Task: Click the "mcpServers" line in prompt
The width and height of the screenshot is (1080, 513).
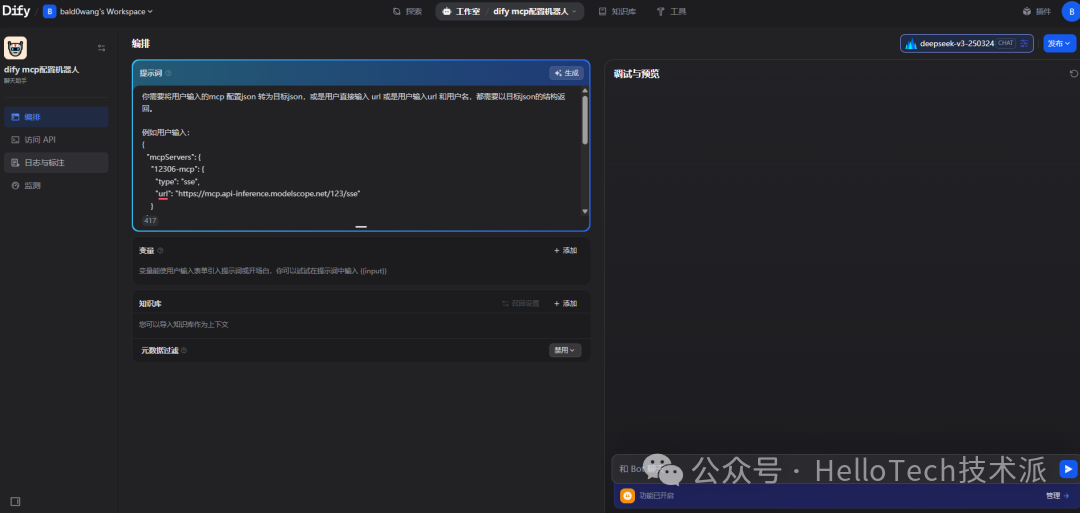Action: click(174, 157)
